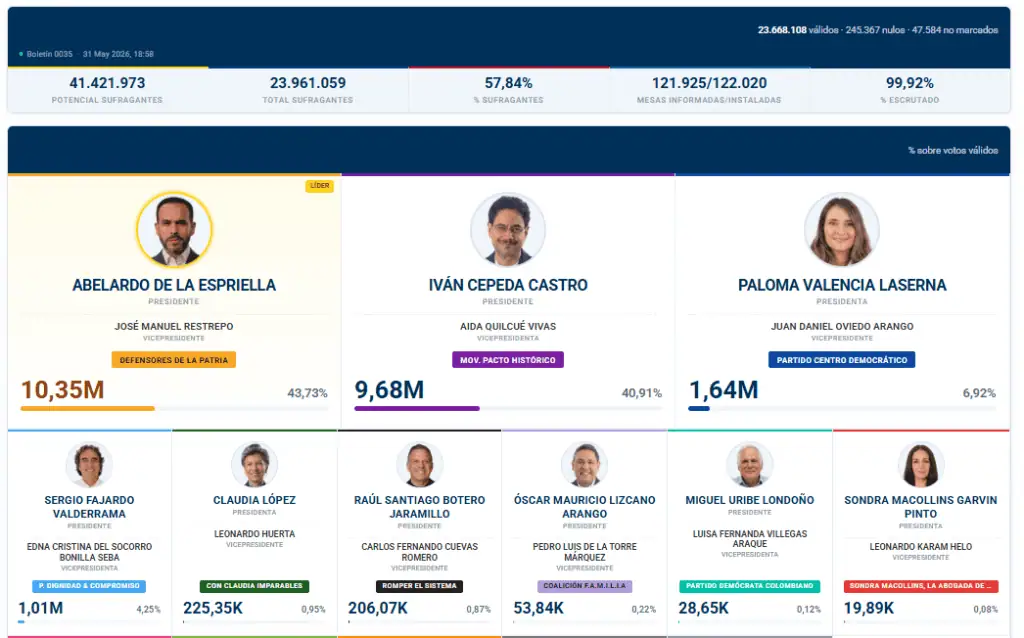Click the 1,64M vote count

(724, 391)
